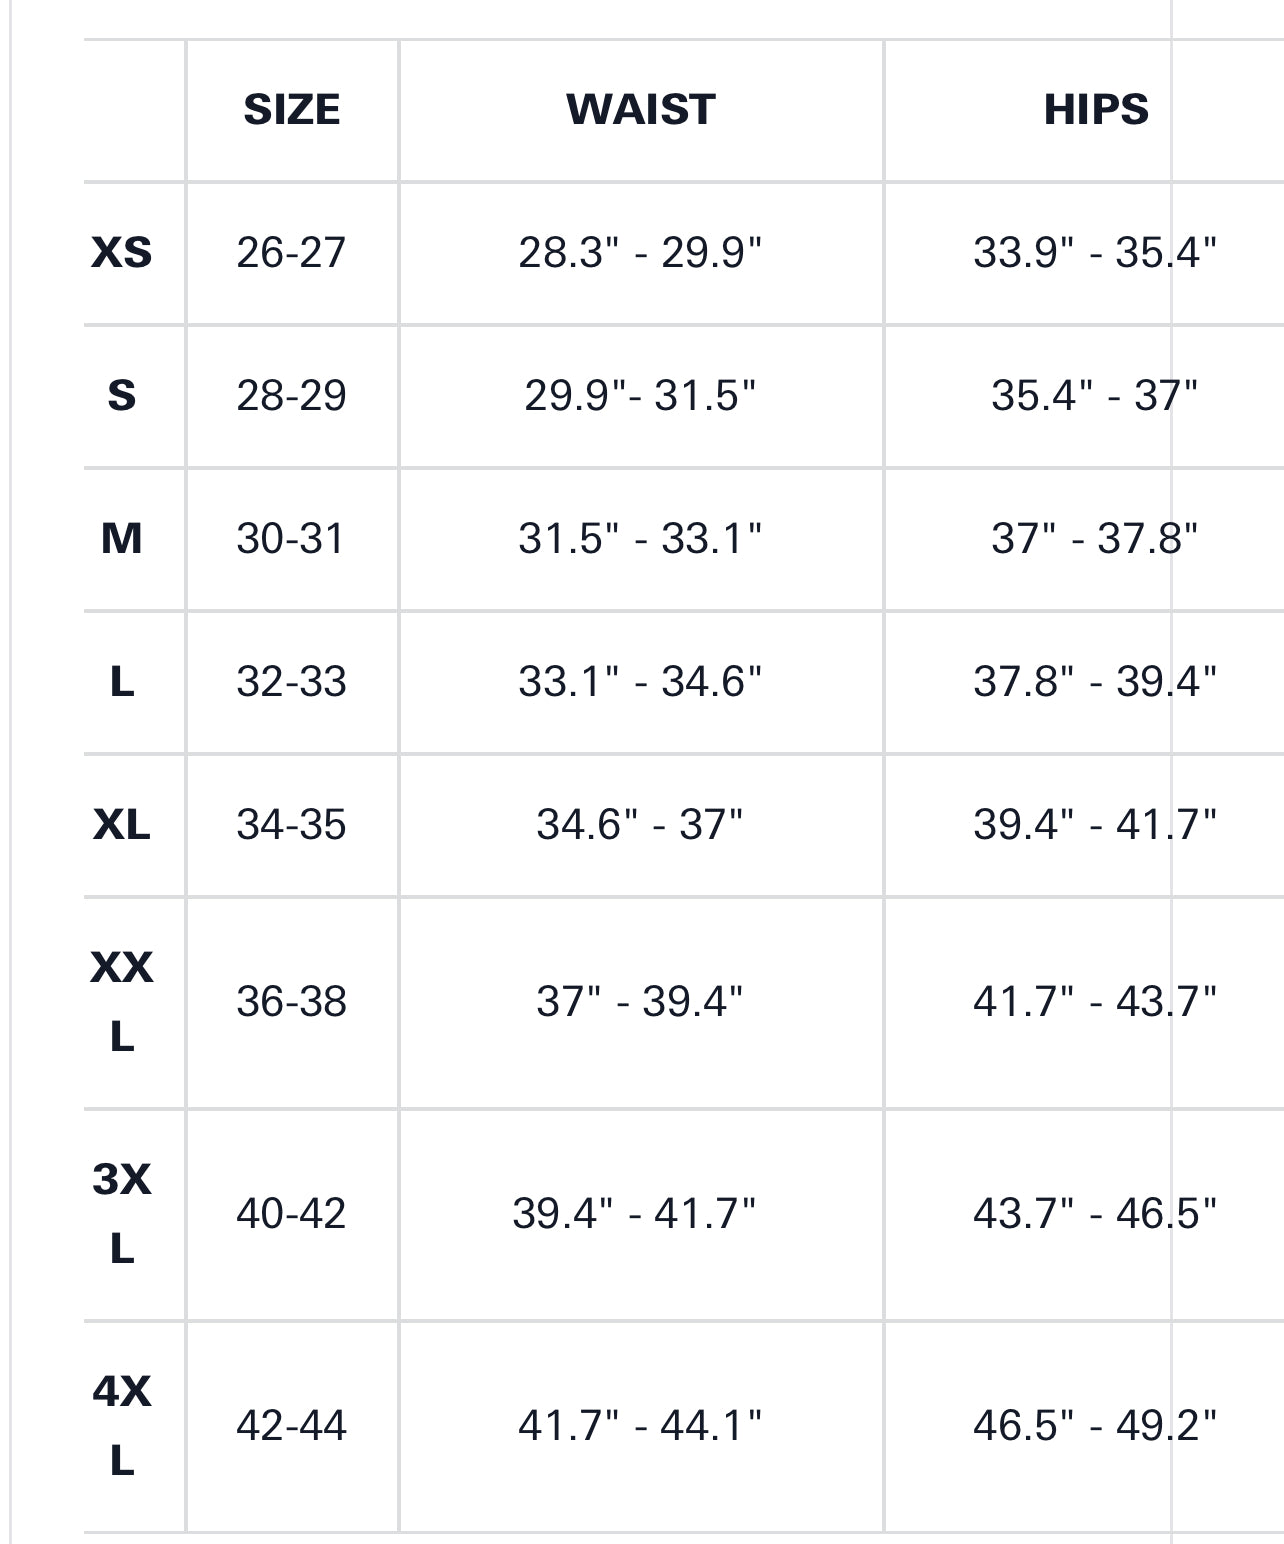Select the 4XL row label

pyautogui.click(x=122, y=1426)
